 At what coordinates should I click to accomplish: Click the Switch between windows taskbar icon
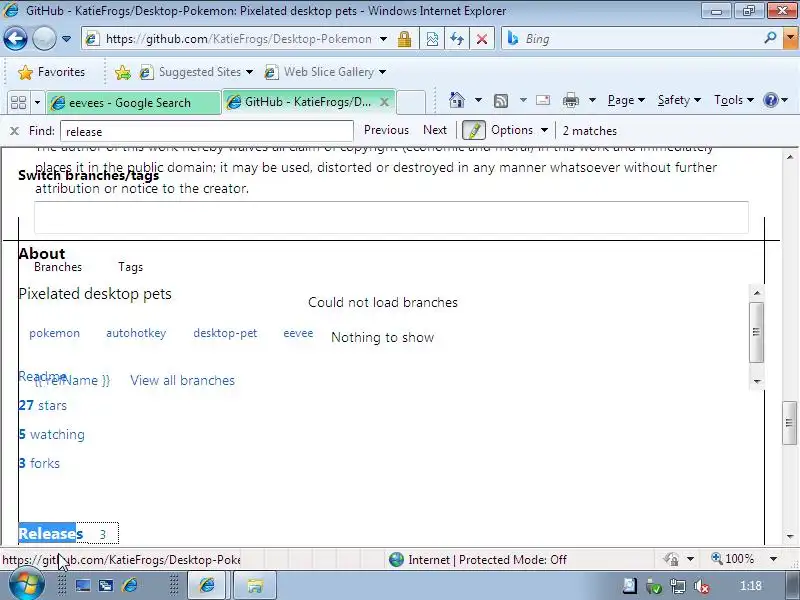tap(106, 585)
